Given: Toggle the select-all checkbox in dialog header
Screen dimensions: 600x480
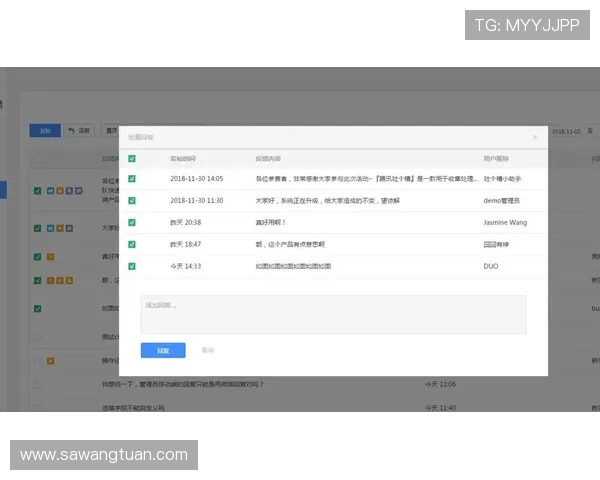Looking at the screenshot, I should pos(132,158).
